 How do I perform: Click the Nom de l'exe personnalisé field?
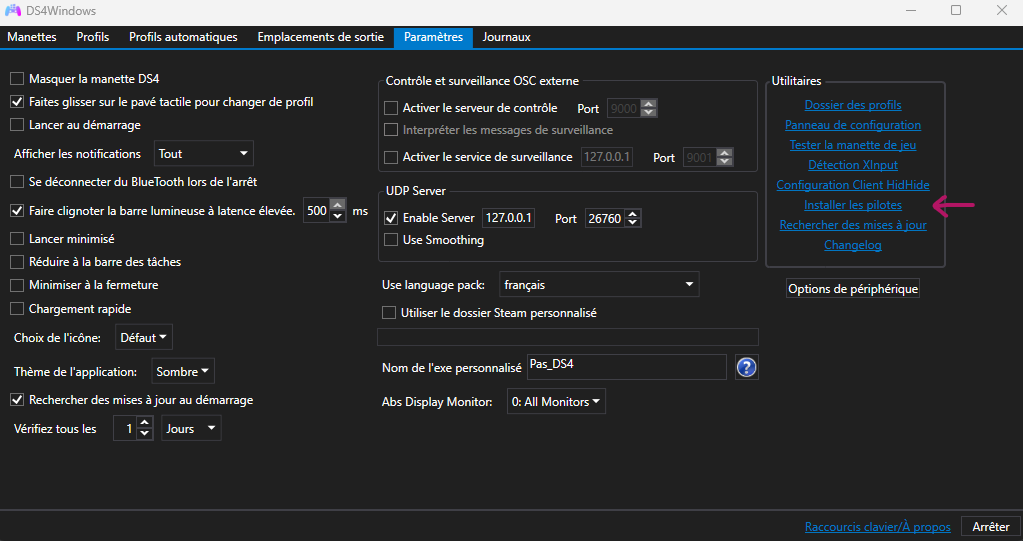[x=625, y=367]
